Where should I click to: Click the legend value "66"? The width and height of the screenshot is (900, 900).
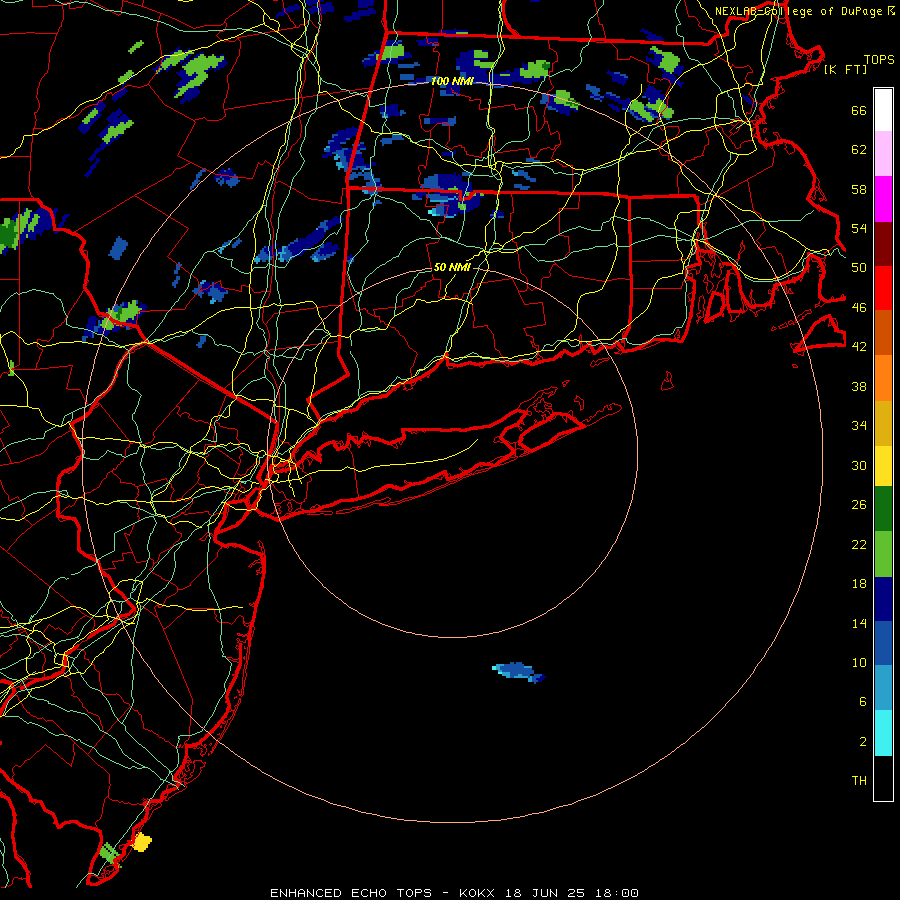[859, 111]
